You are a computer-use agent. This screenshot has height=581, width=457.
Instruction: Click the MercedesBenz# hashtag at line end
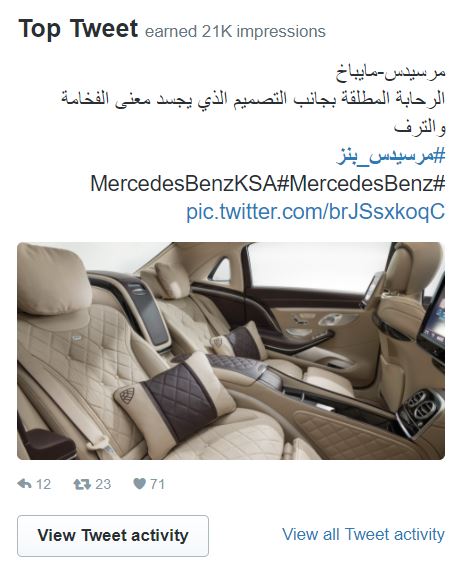pos(367,183)
